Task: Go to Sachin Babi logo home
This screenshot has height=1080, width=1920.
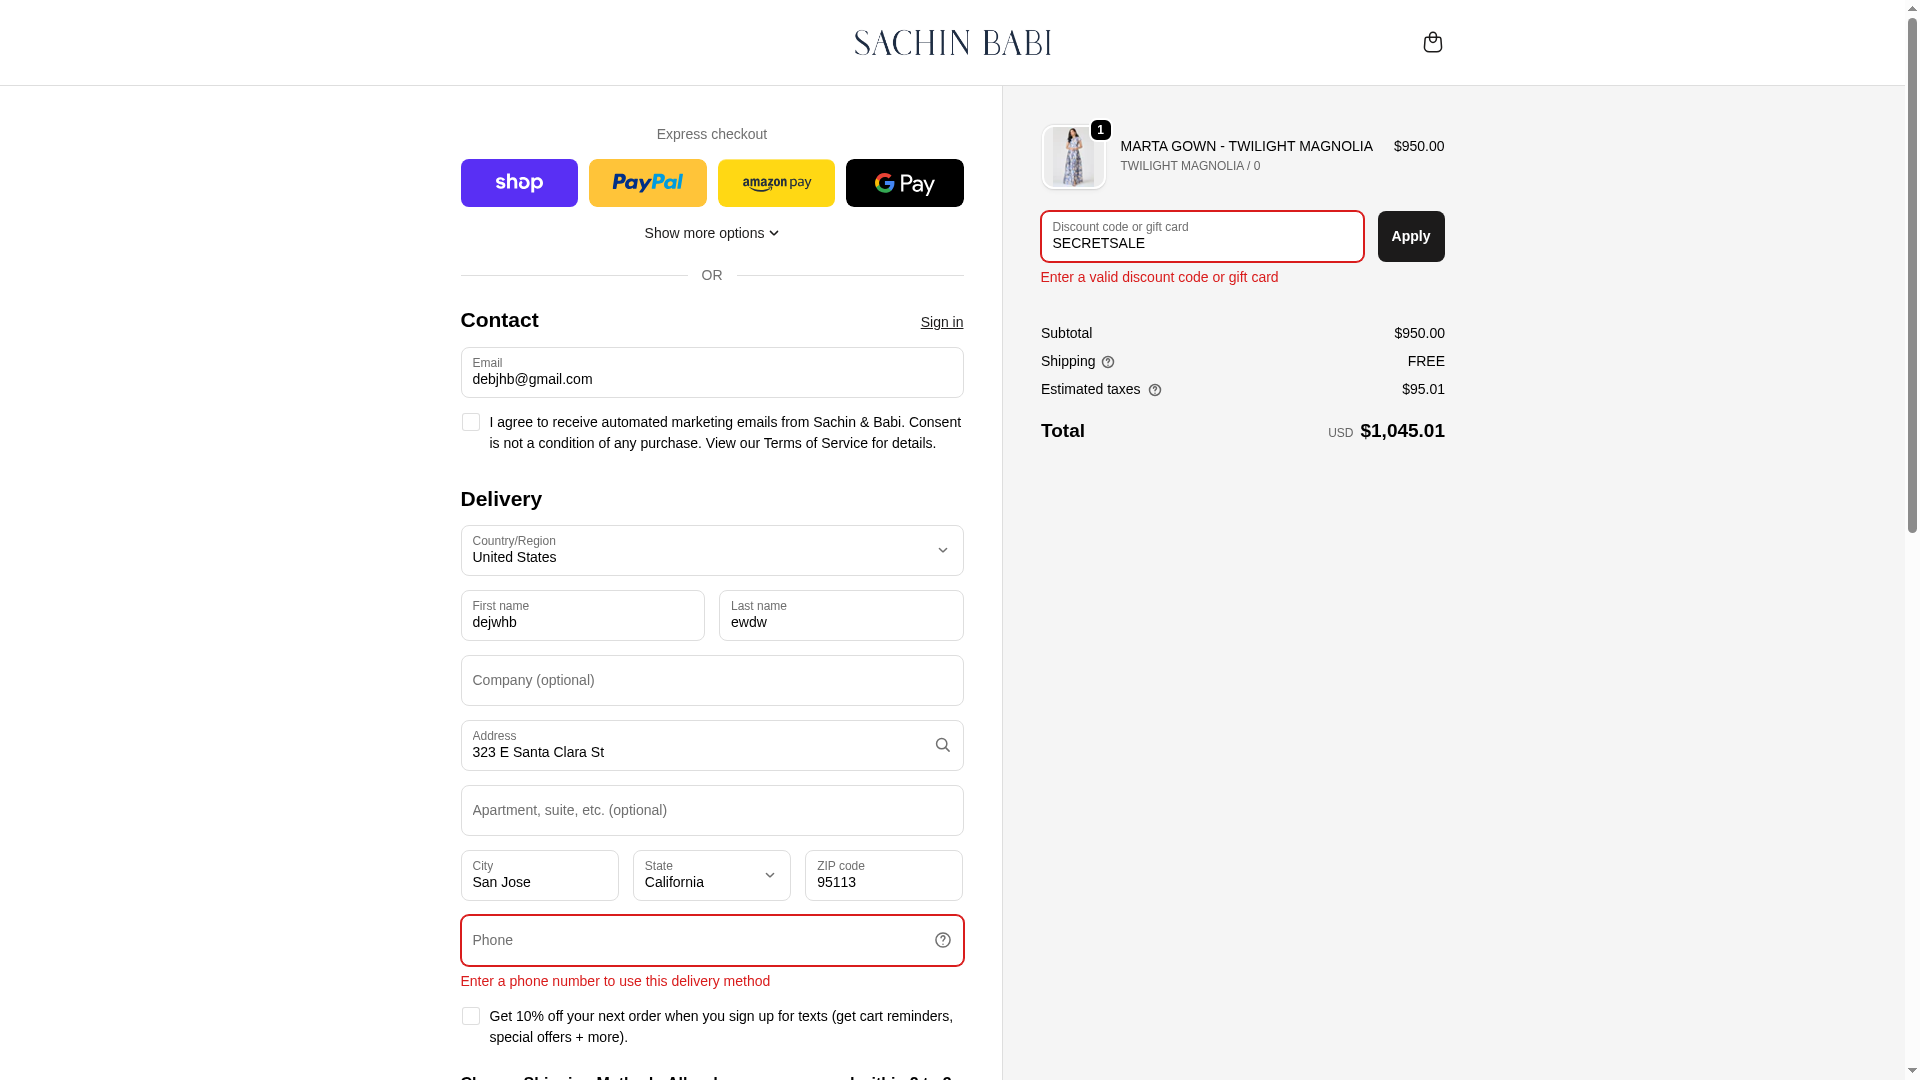Action: pos(953,42)
